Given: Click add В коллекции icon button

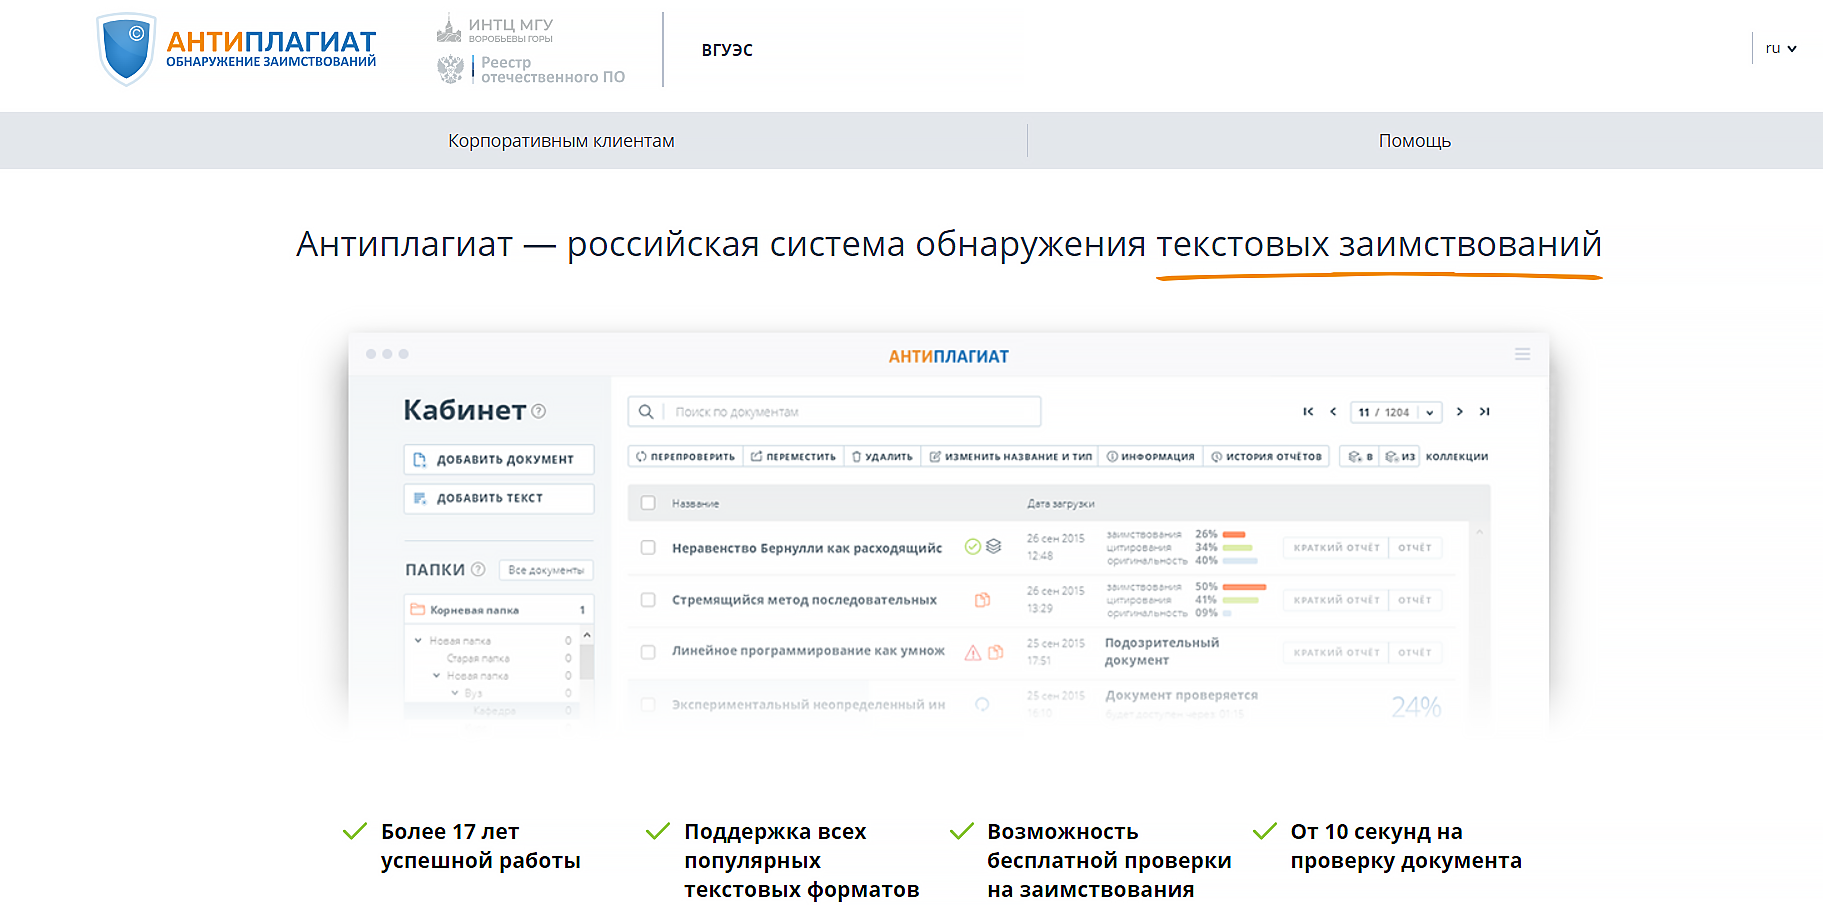Looking at the screenshot, I should (x=1360, y=456).
